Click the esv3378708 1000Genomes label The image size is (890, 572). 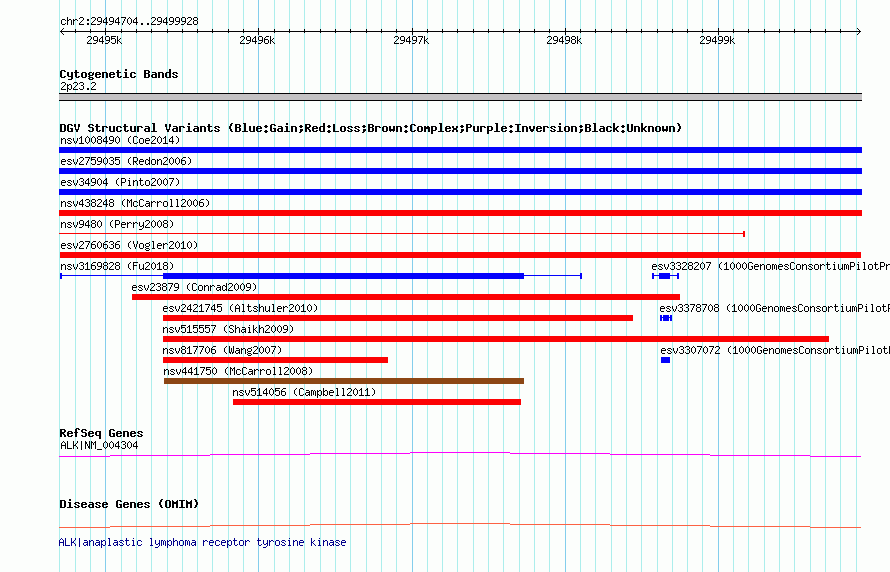pos(775,308)
